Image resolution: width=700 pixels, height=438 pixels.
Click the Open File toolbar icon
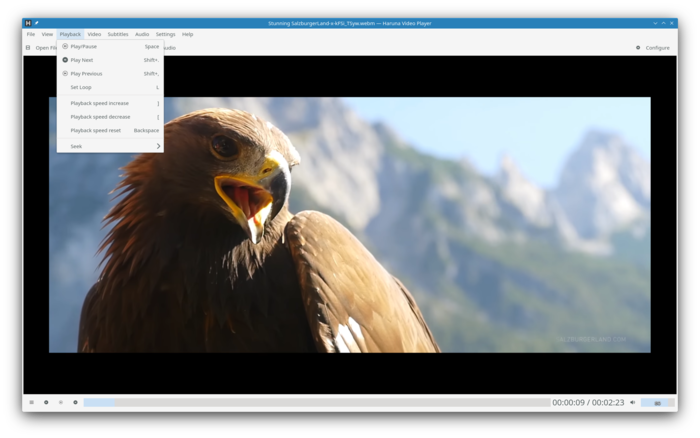(28, 47)
